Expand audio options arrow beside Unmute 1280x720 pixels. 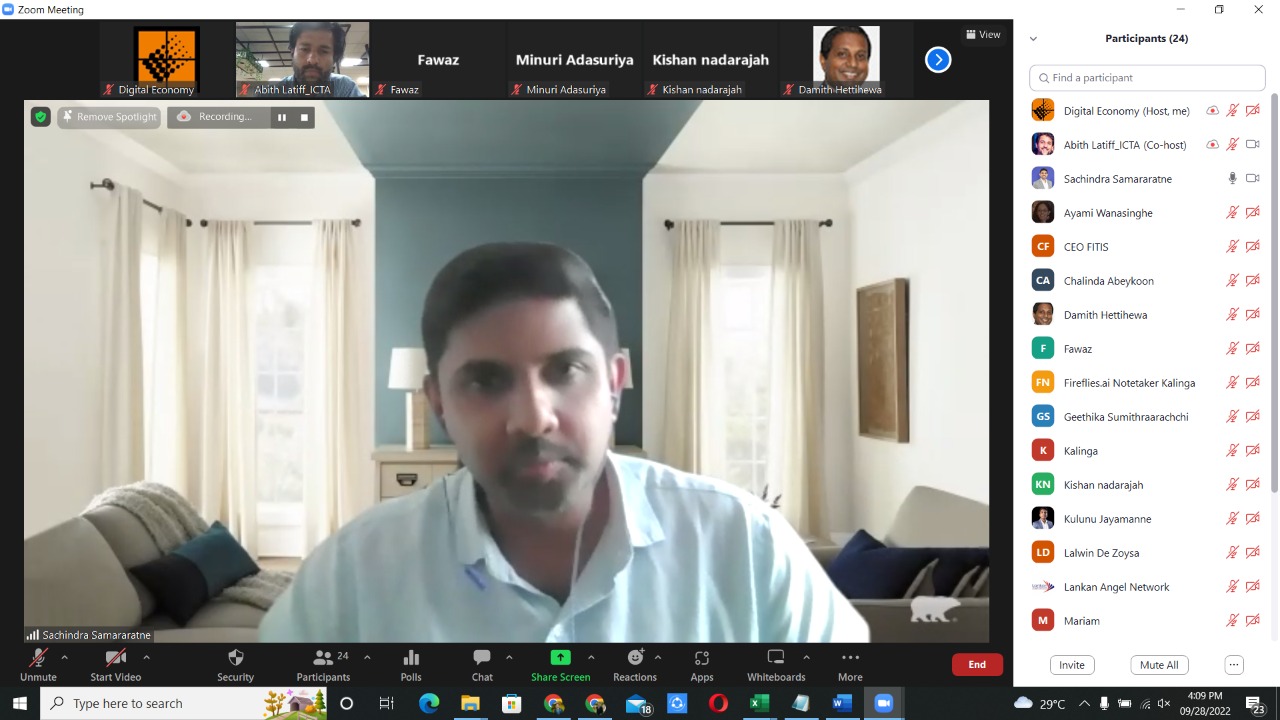(65, 657)
